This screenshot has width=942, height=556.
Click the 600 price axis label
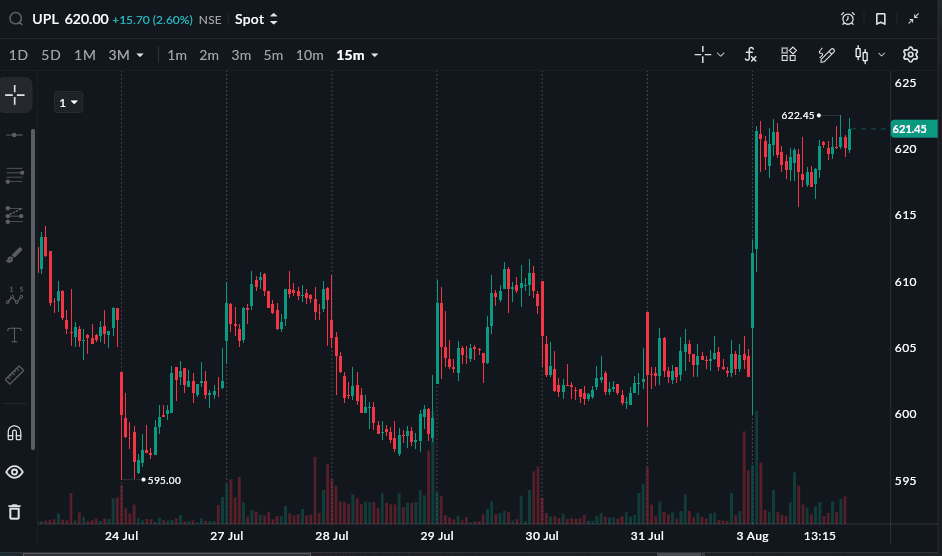905,414
